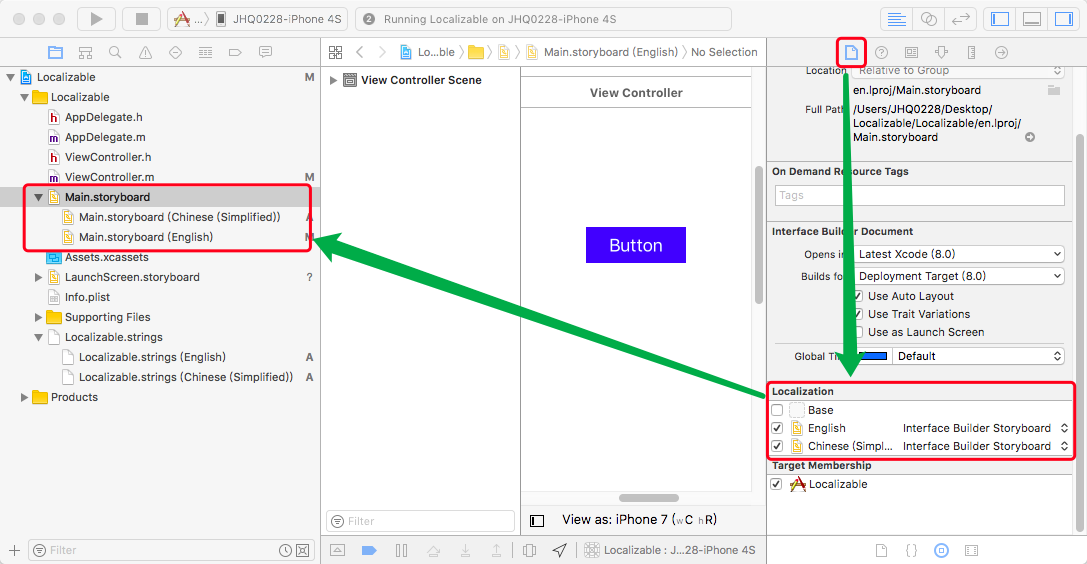The height and width of the screenshot is (564, 1087).
Task: Uncheck Chinese (Simplified) localization
Action: coord(777,446)
